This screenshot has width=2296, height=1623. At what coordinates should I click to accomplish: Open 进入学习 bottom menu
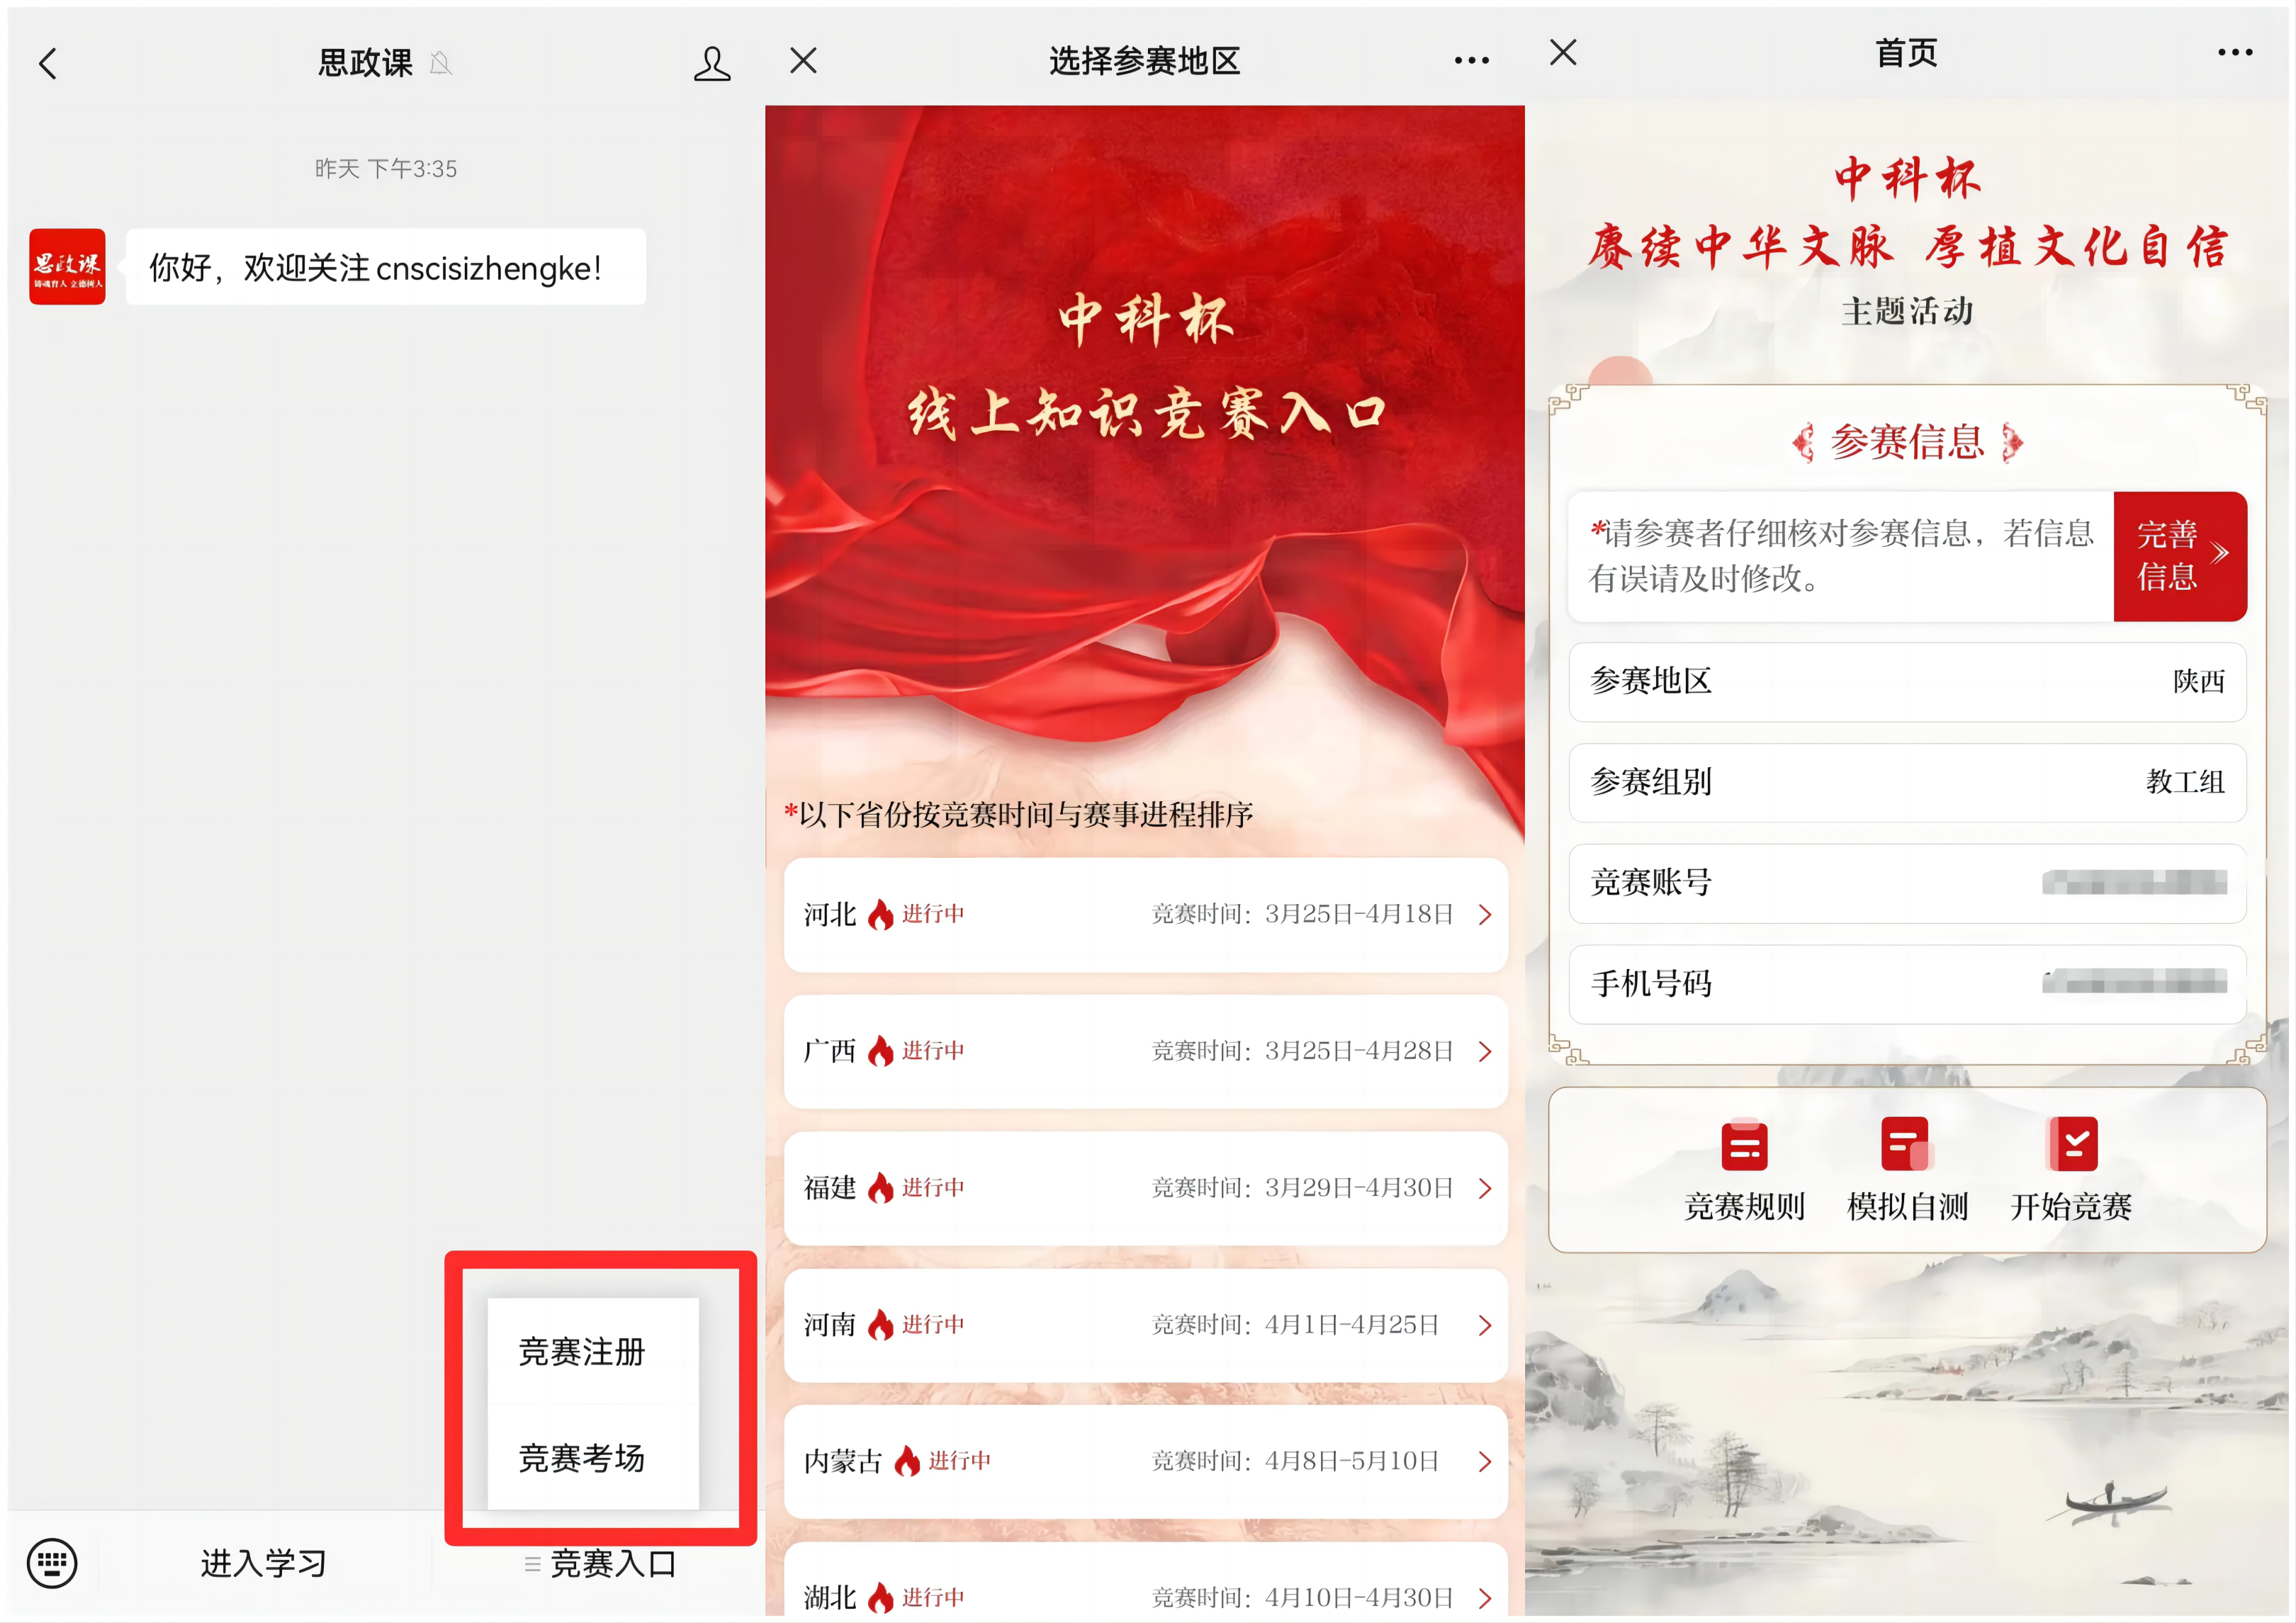click(264, 1562)
